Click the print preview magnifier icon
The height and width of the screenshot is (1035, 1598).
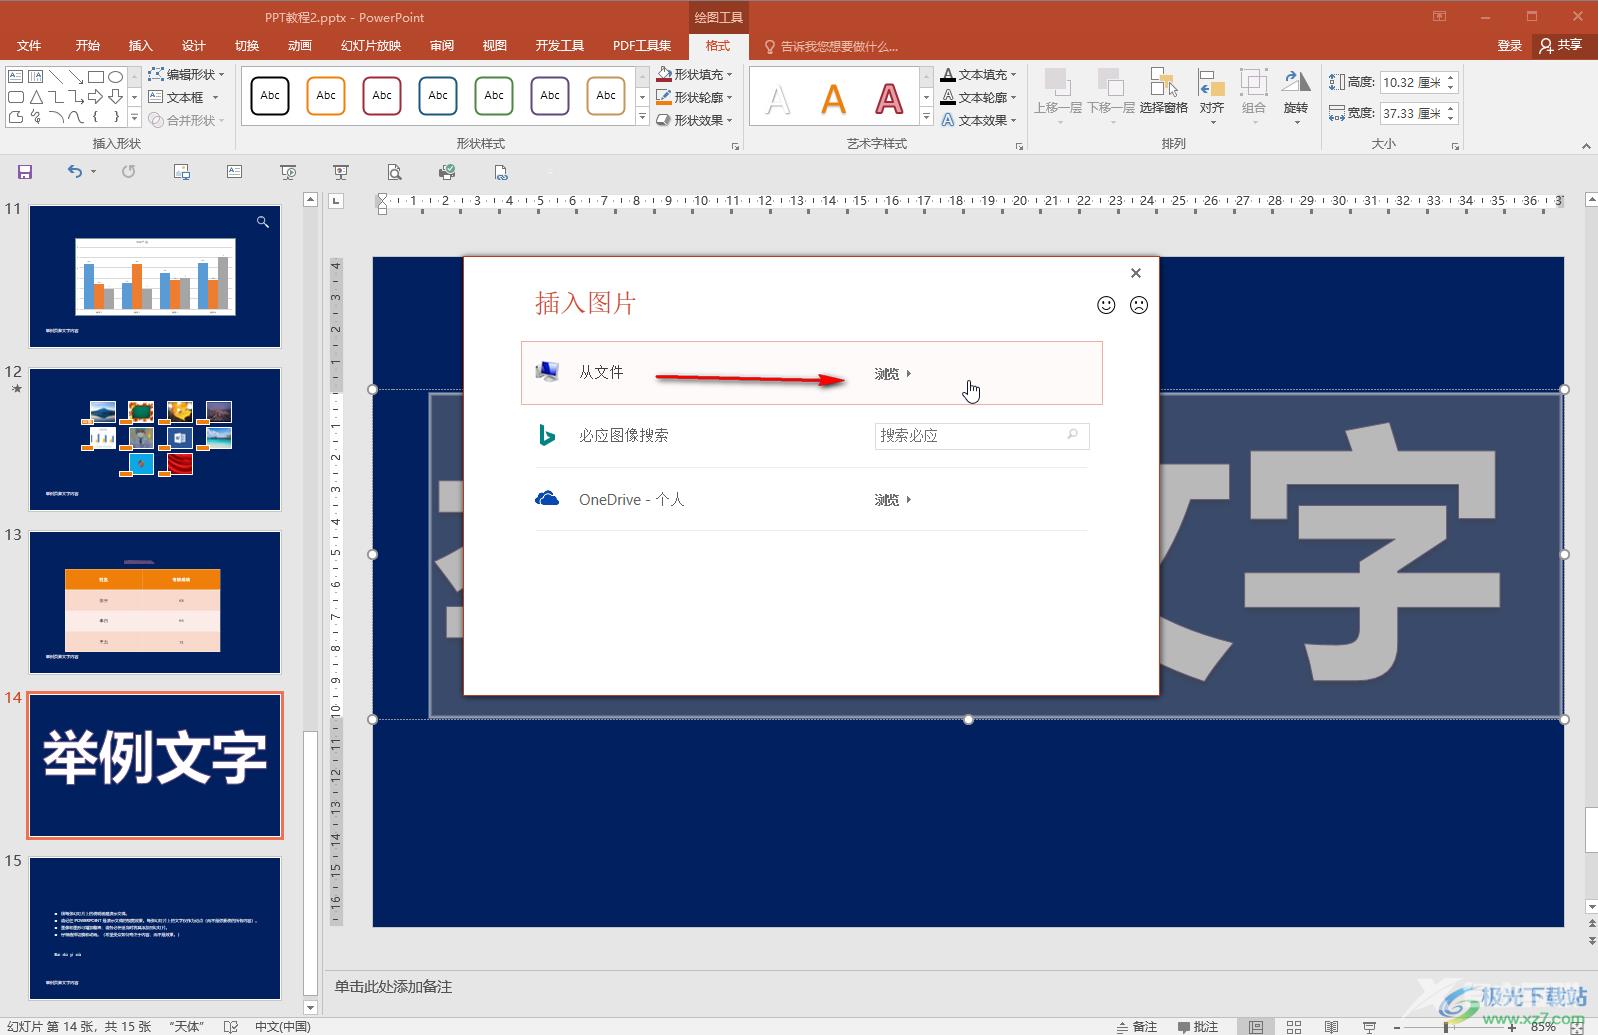pyautogui.click(x=394, y=172)
